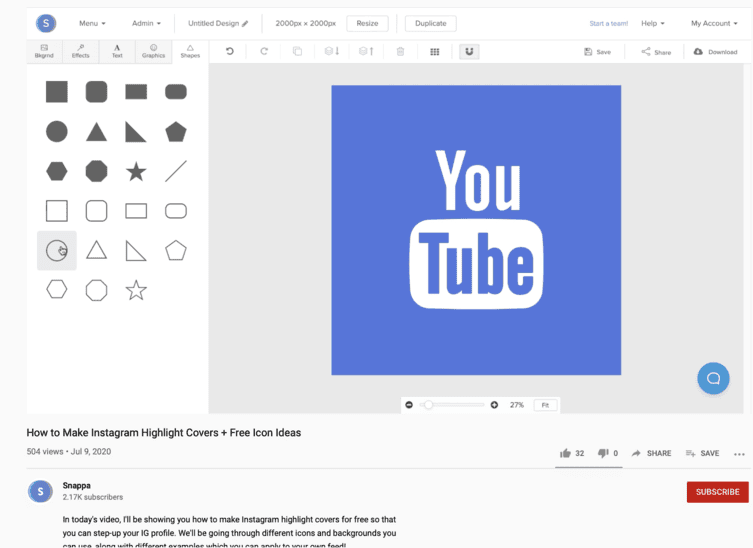Open the Snappa channel name link
Screen dimensions: 753x548
click(x=76, y=486)
